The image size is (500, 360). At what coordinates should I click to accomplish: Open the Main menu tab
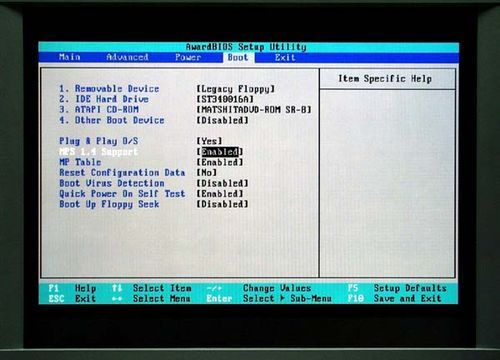tap(69, 57)
